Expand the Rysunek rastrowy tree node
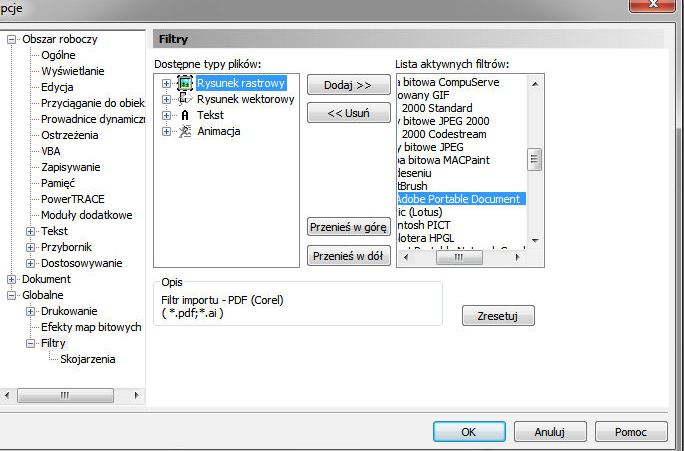Image resolution: width=684 pixels, height=451 pixels. point(166,84)
